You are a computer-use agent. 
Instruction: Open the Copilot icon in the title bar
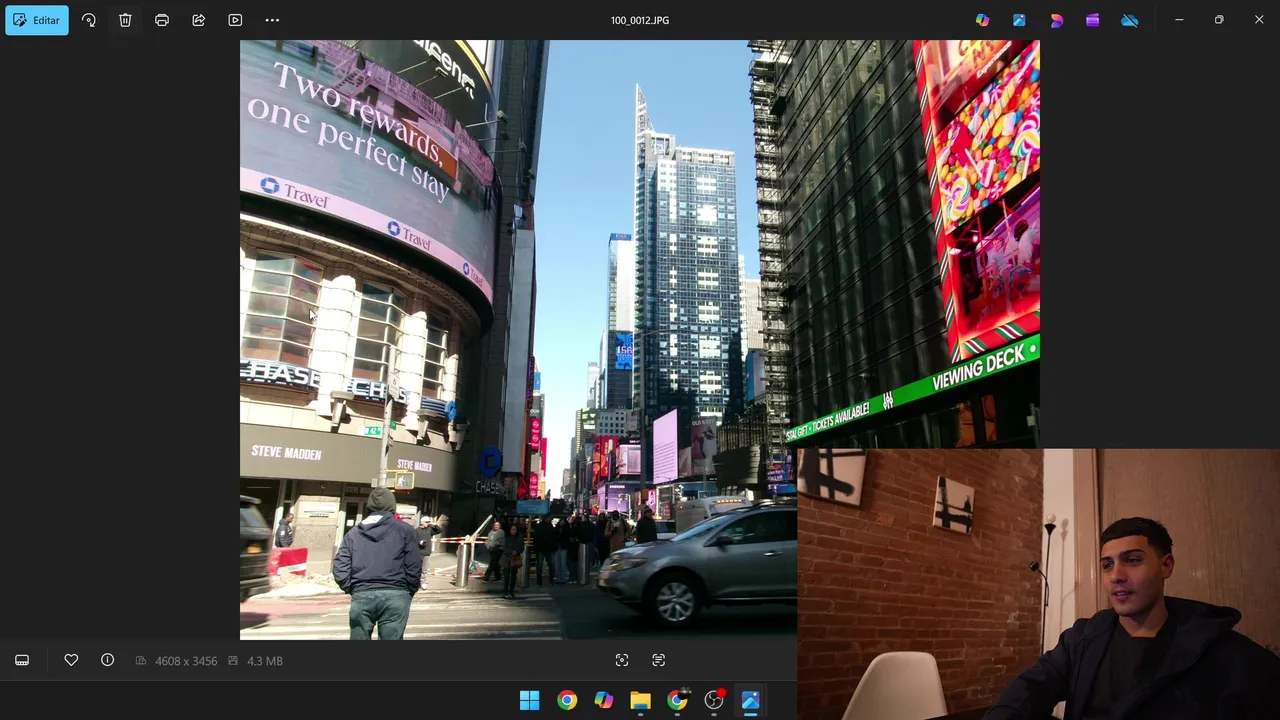point(982,20)
